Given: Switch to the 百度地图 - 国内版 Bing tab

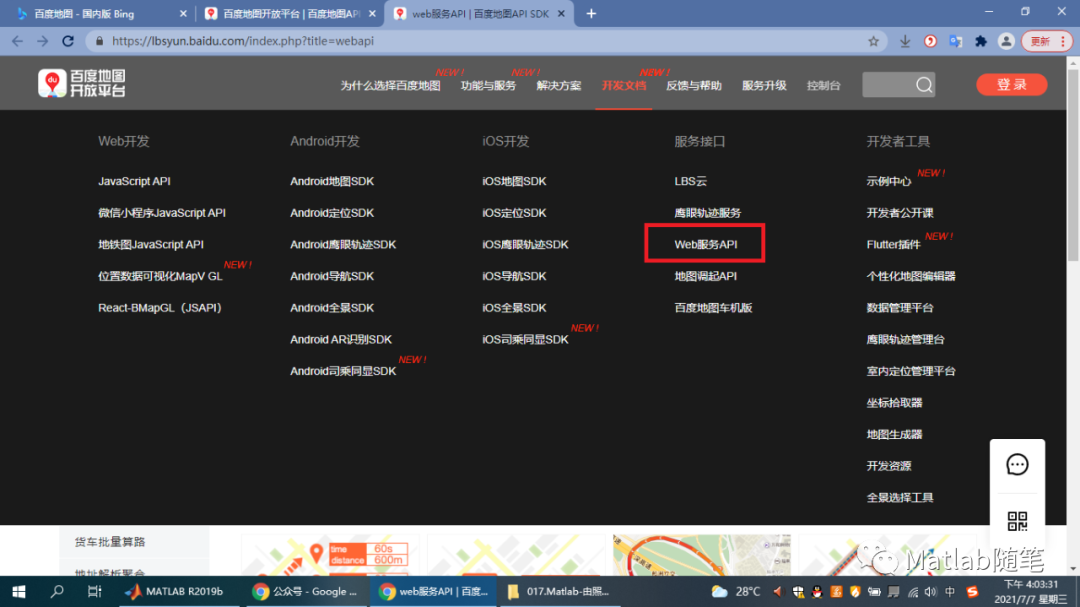Looking at the screenshot, I should click(98, 14).
